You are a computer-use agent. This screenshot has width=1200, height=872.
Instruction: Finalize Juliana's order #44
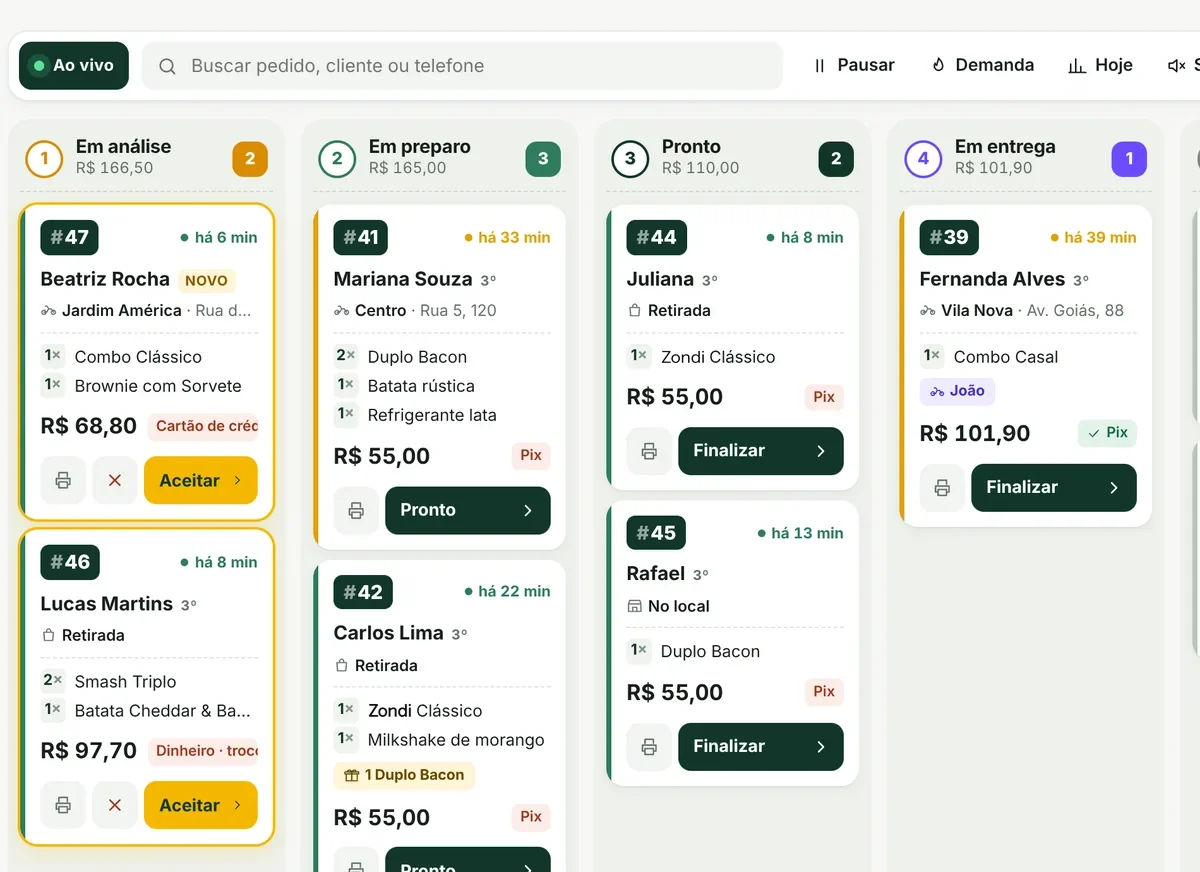click(761, 451)
